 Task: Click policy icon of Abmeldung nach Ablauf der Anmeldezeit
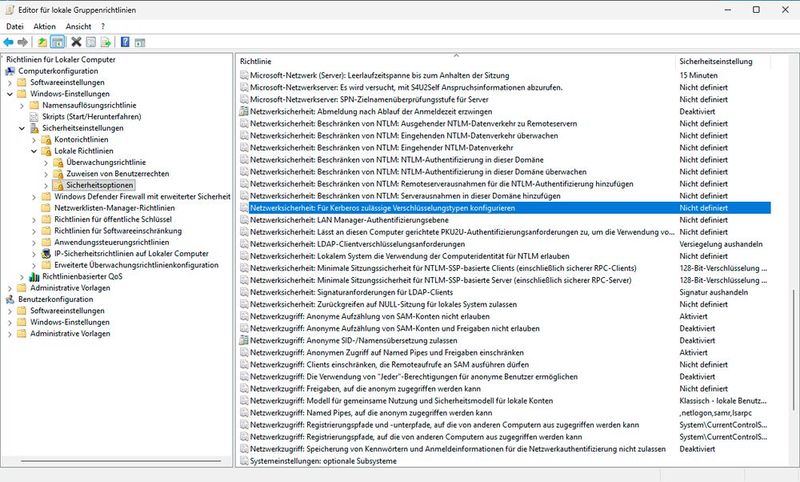pos(244,112)
